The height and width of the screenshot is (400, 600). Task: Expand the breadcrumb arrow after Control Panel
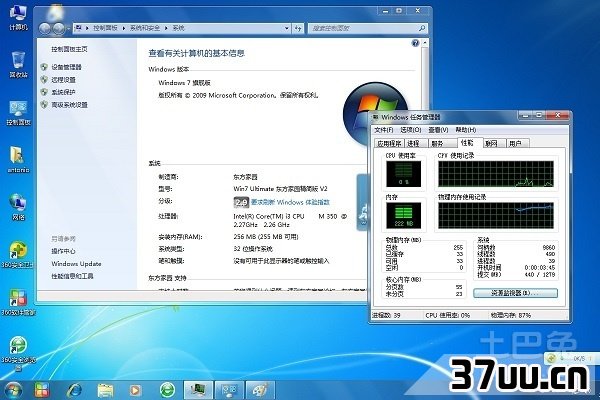124,28
